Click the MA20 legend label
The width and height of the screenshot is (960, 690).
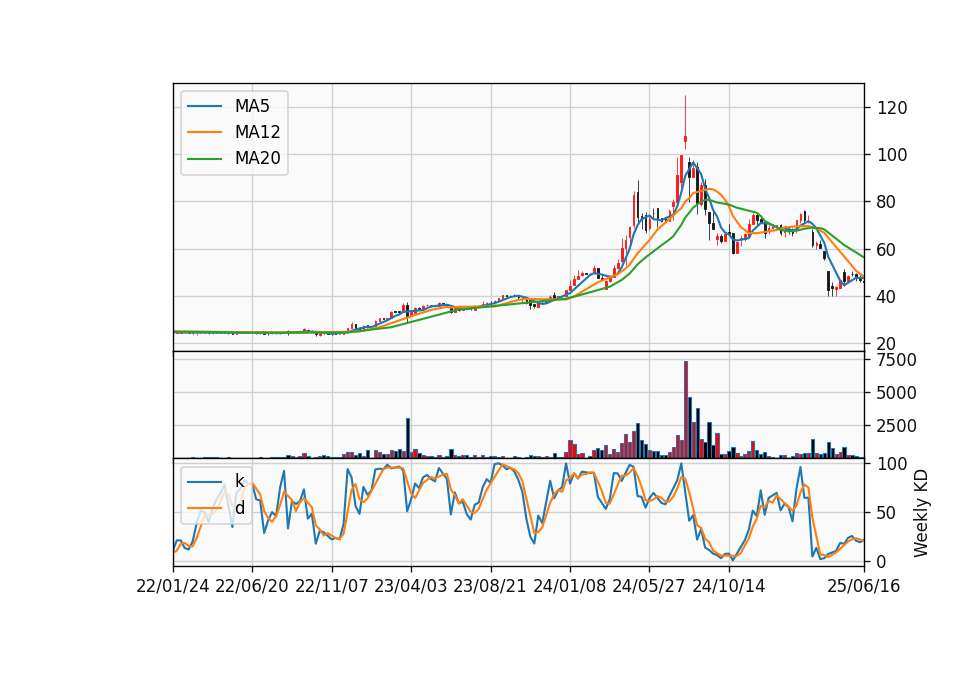[x=257, y=159]
